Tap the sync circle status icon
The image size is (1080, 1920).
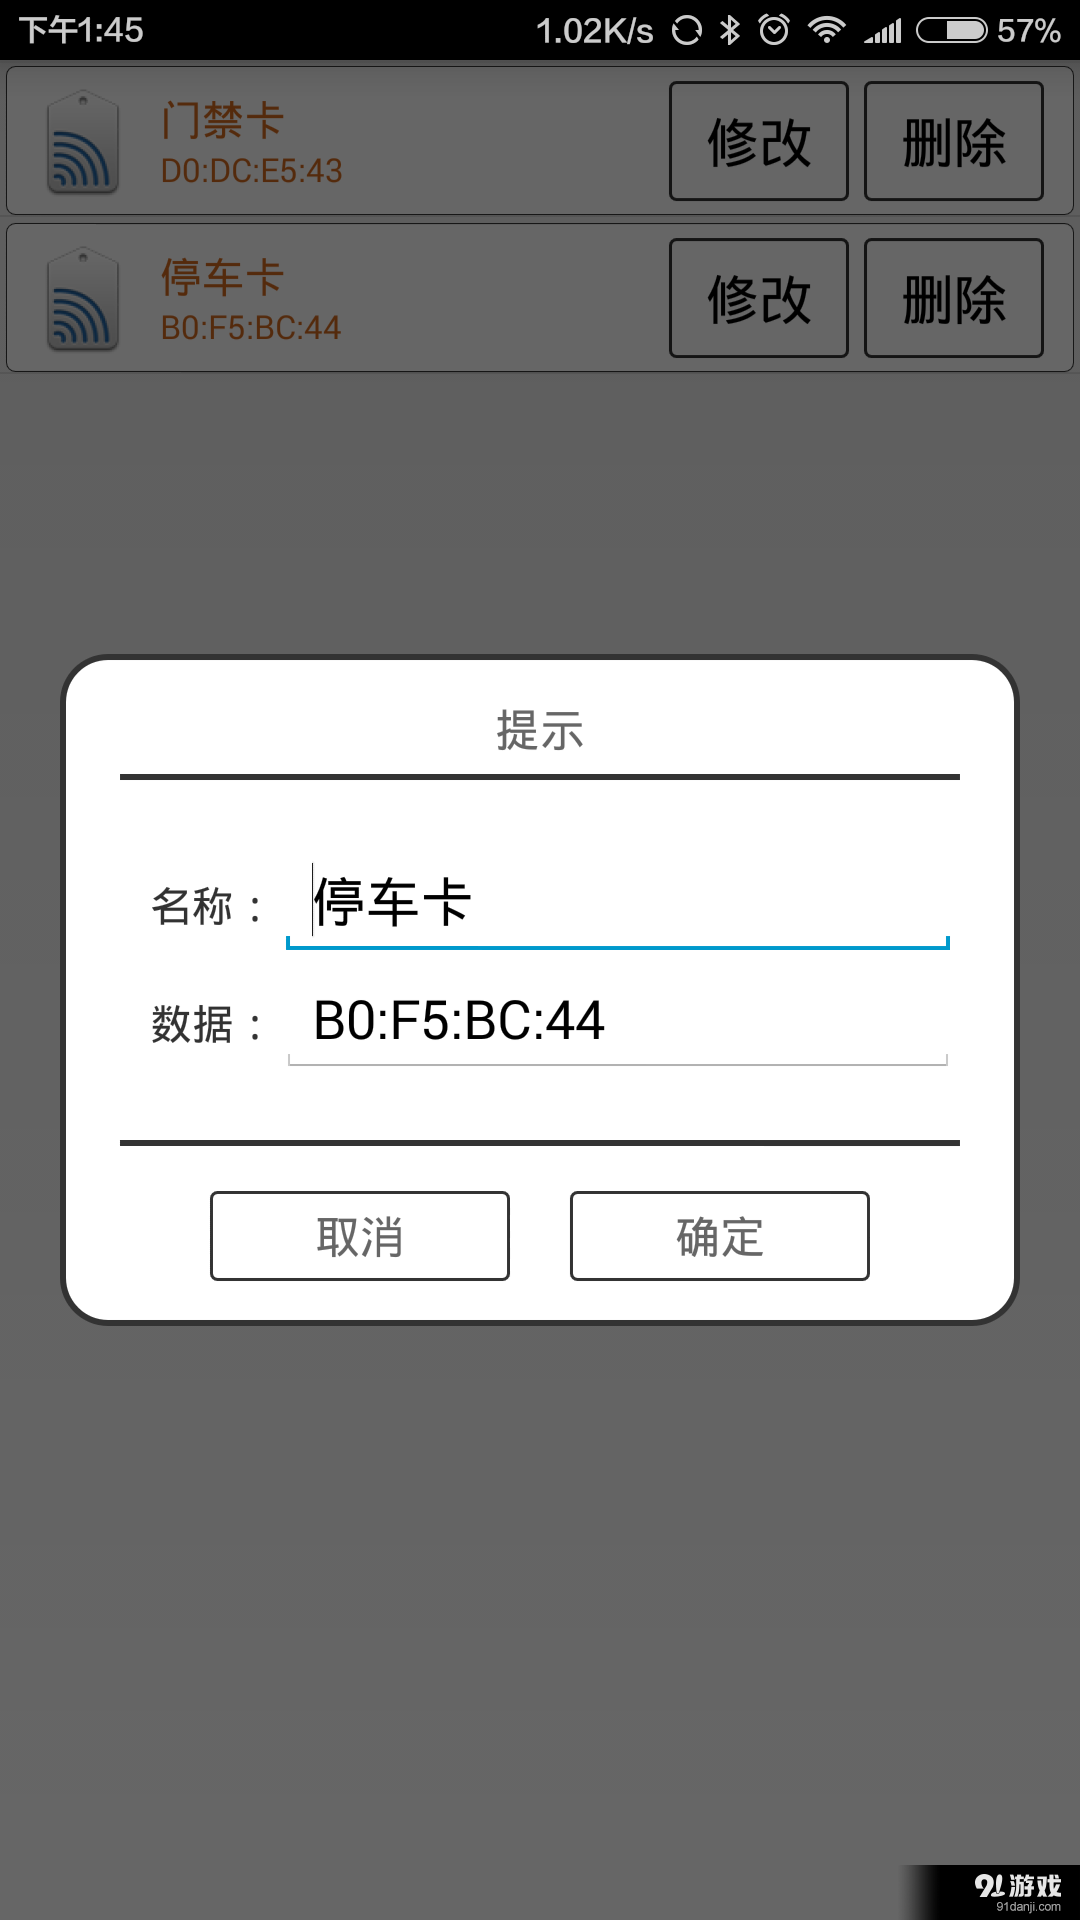click(687, 30)
